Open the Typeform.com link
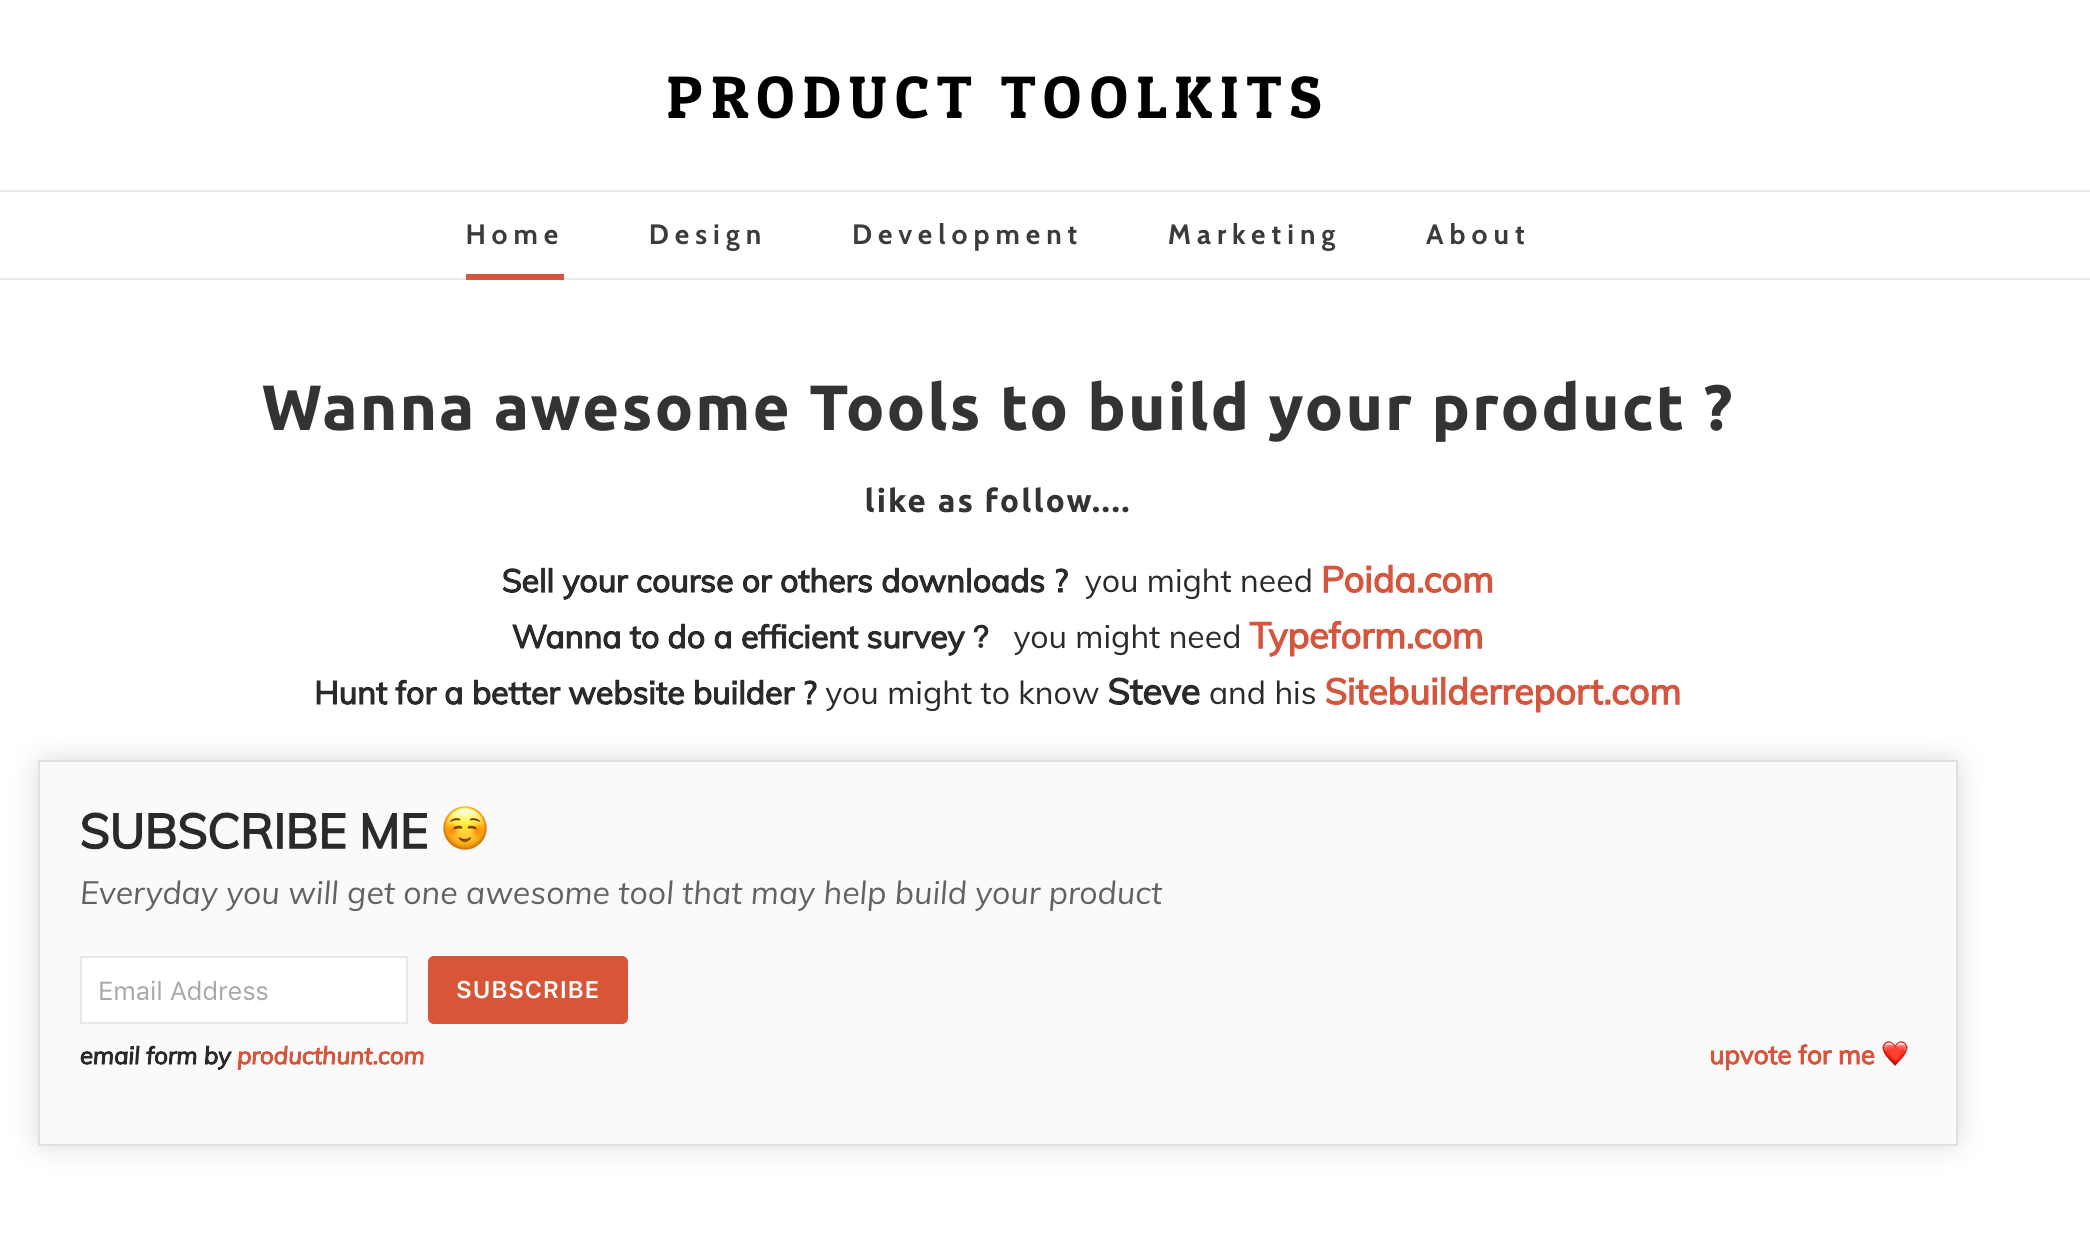 (1366, 636)
